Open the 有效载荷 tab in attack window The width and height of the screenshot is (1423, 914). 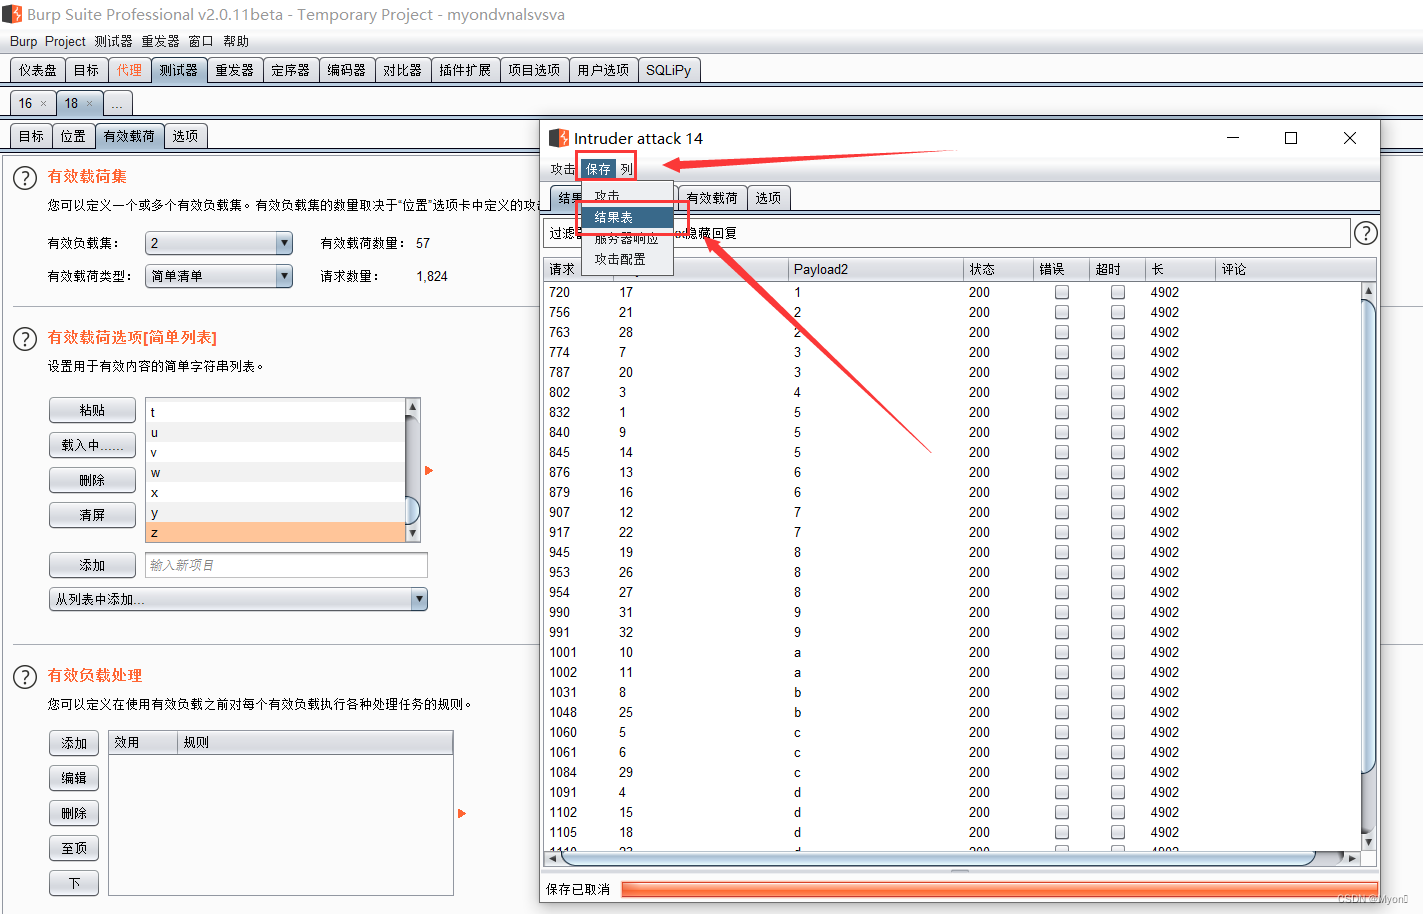(712, 198)
